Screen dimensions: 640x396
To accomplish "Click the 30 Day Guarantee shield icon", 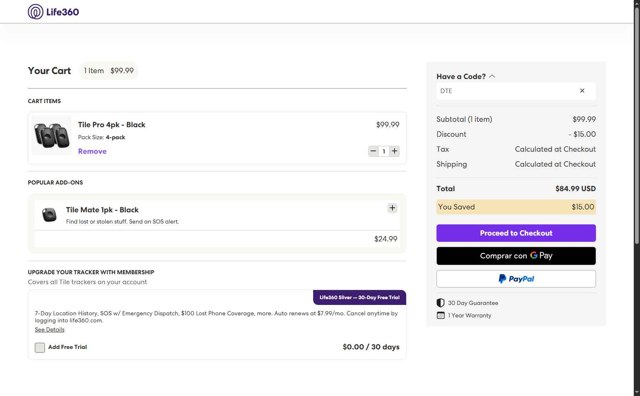I will click(x=440, y=303).
